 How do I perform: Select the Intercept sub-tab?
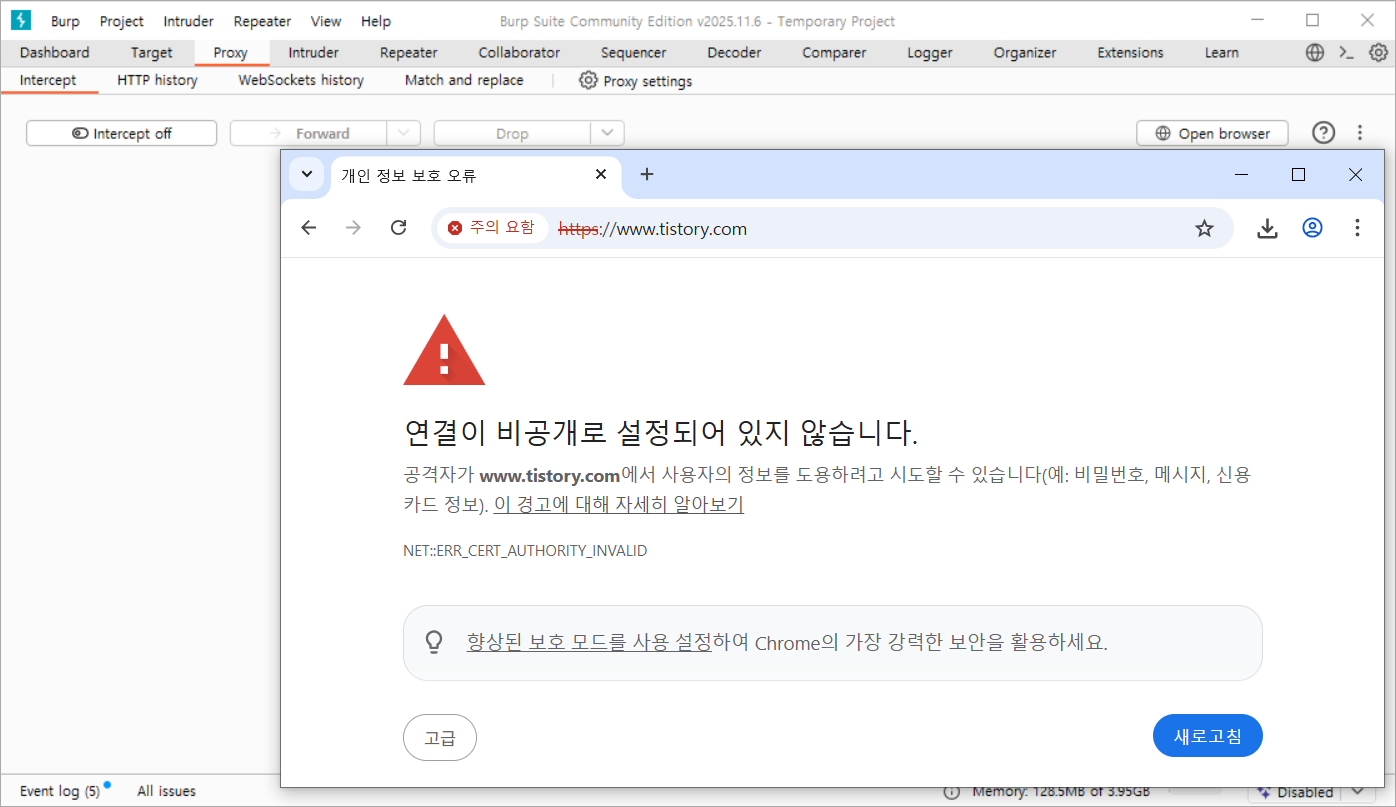pos(48,80)
